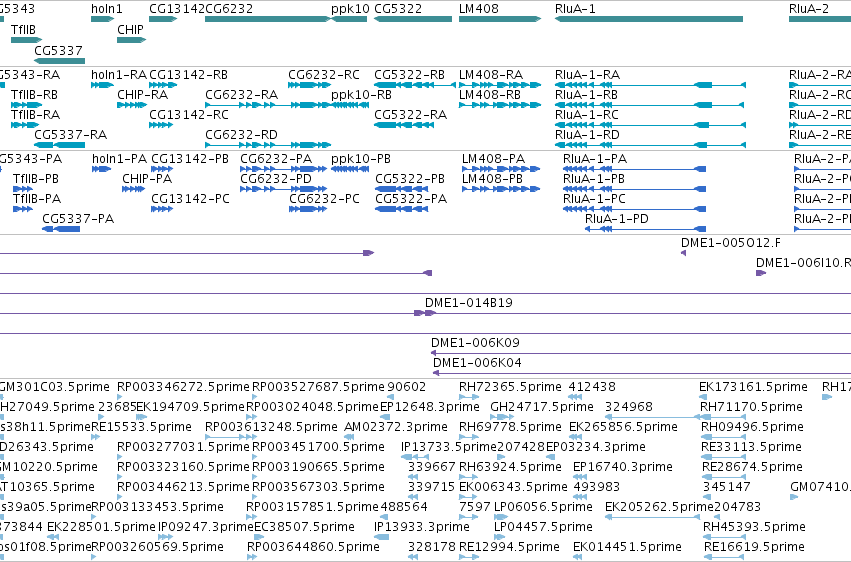Click the CG5337-RA transcript label

[71, 135]
